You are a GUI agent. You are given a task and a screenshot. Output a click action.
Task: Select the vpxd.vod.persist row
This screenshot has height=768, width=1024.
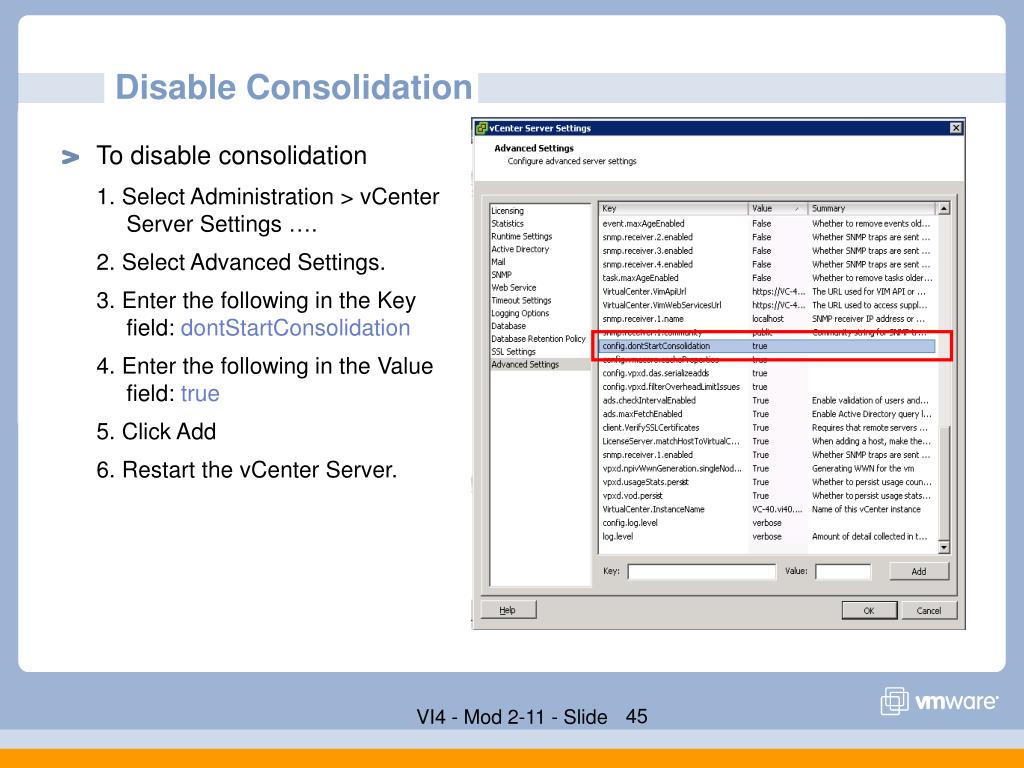pyautogui.click(x=767, y=496)
